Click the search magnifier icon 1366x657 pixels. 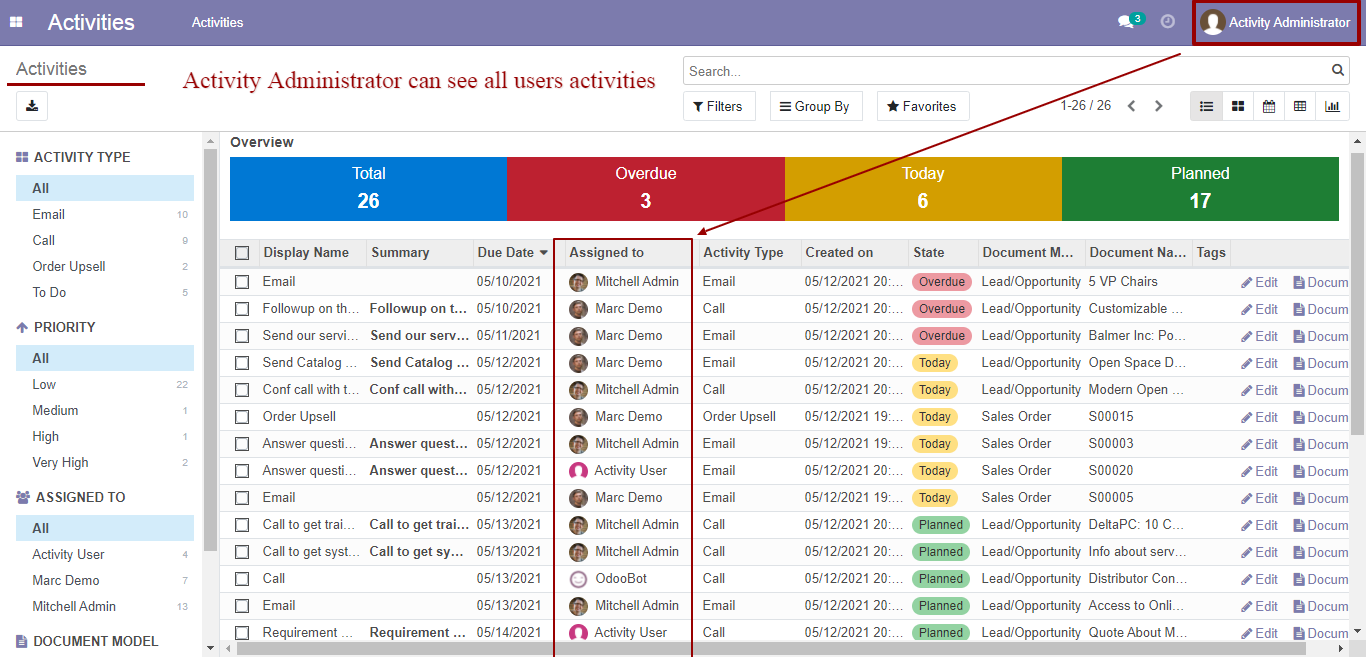pyautogui.click(x=1338, y=71)
